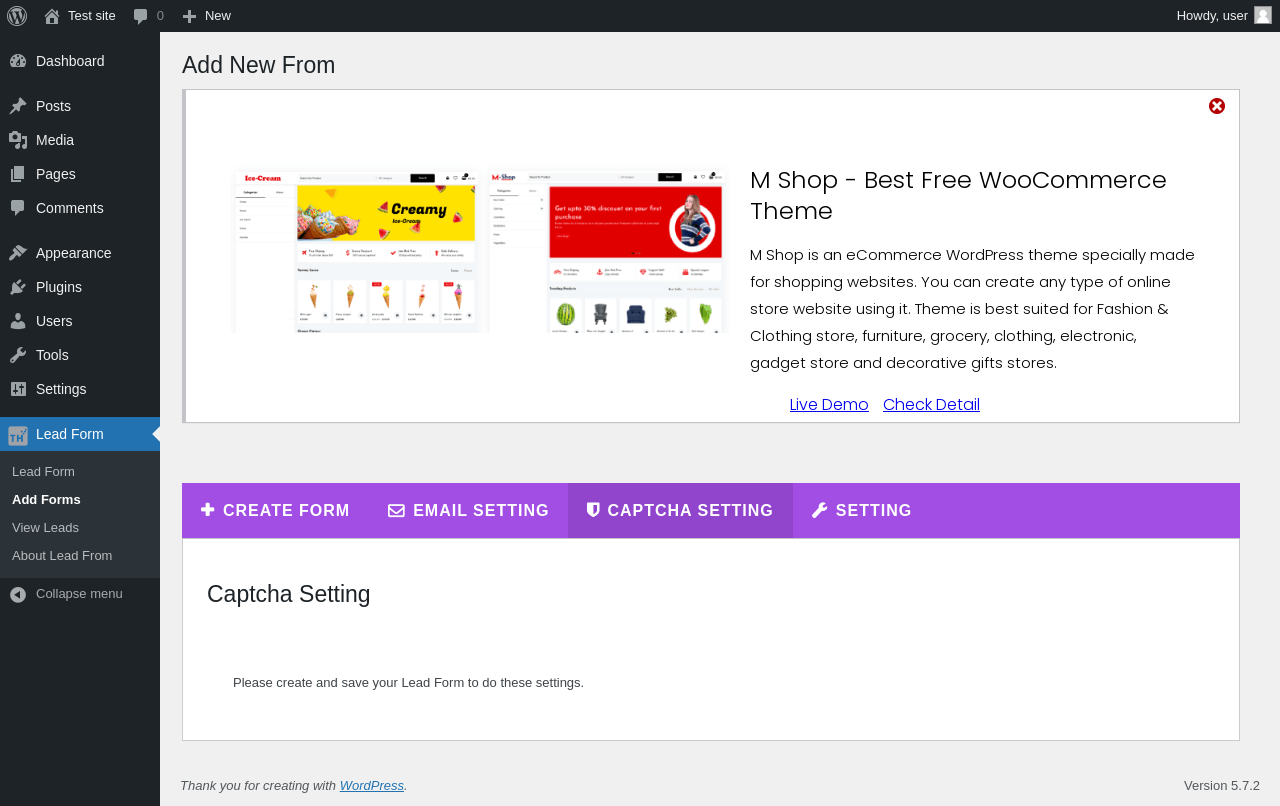
Task: Click the plus icon on Create Form tab
Action: coord(208,510)
